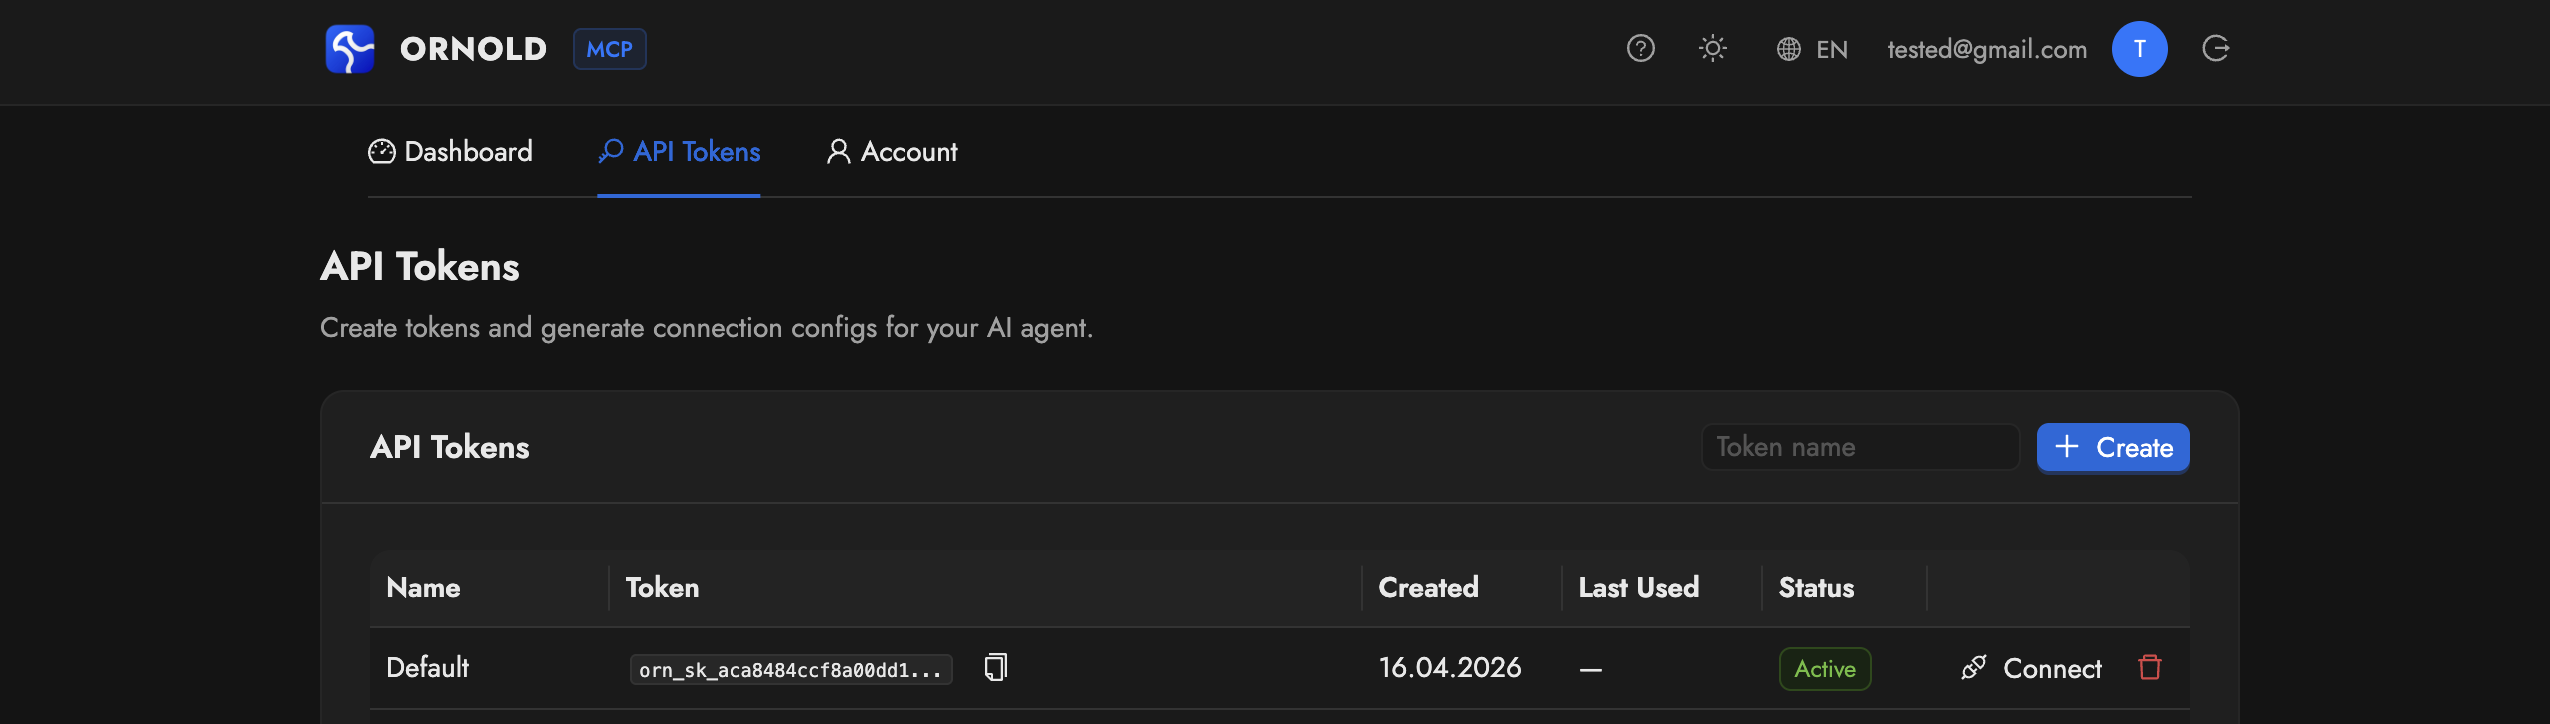This screenshot has height=724, width=2550.
Task: Open the EN language selector
Action: [1812, 49]
